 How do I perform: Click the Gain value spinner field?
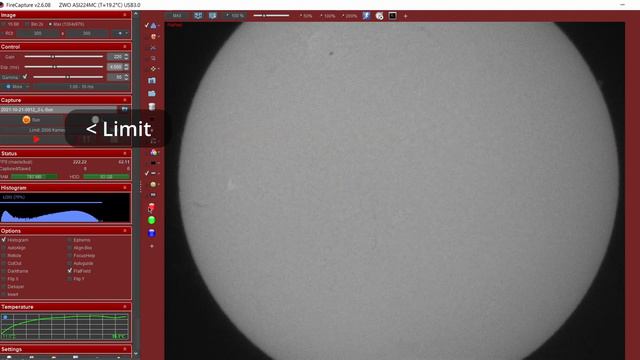pos(118,57)
